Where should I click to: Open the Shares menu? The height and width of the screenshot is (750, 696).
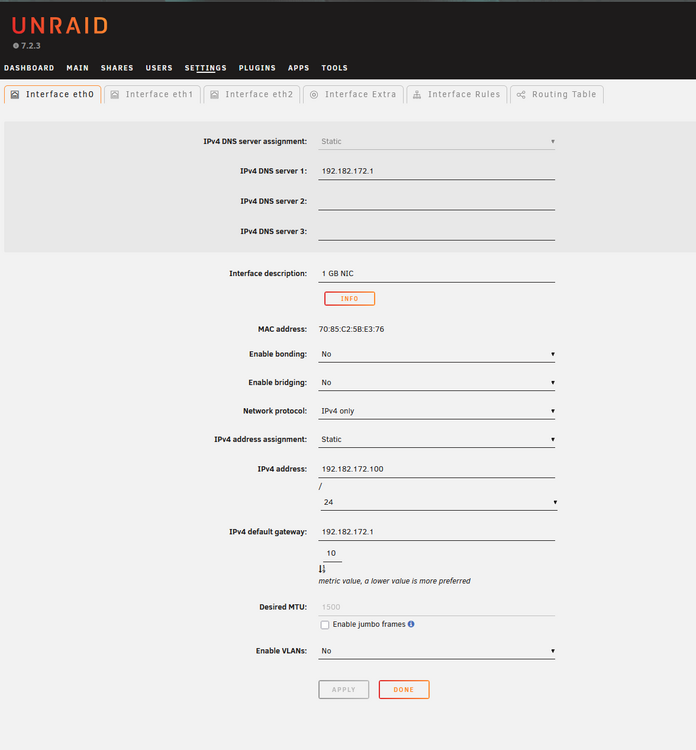click(117, 68)
